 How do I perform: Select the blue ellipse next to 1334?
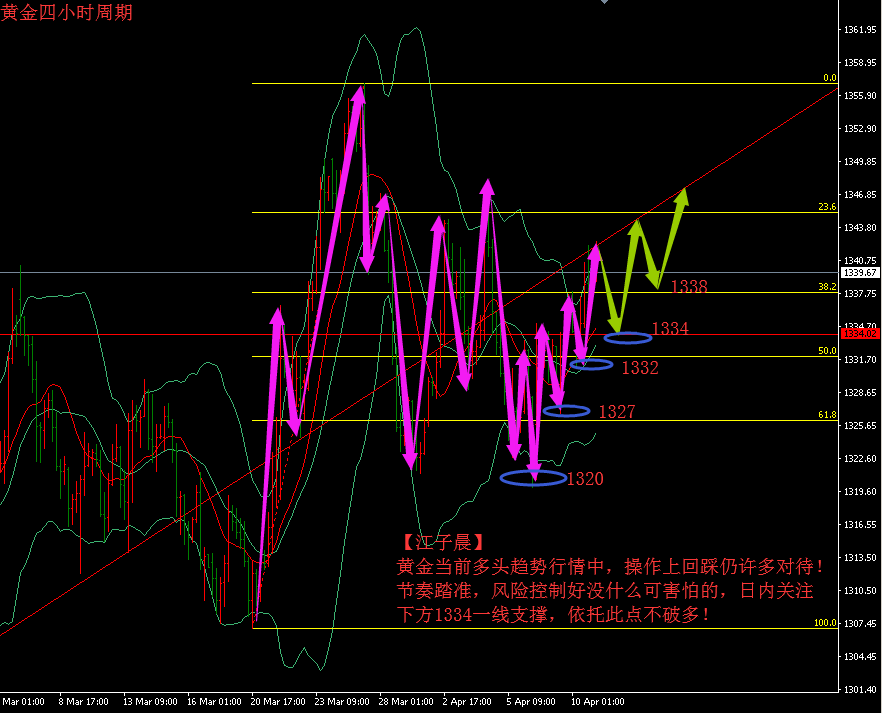click(628, 337)
